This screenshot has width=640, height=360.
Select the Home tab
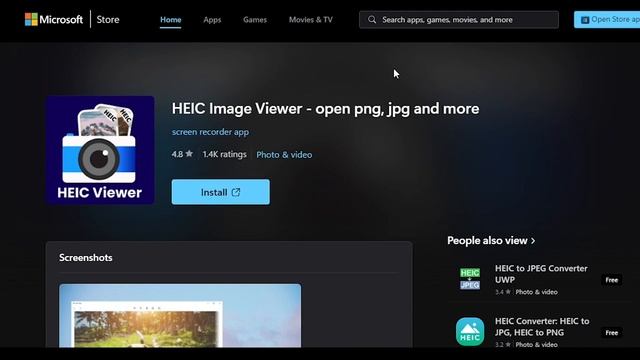coord(171,20)
